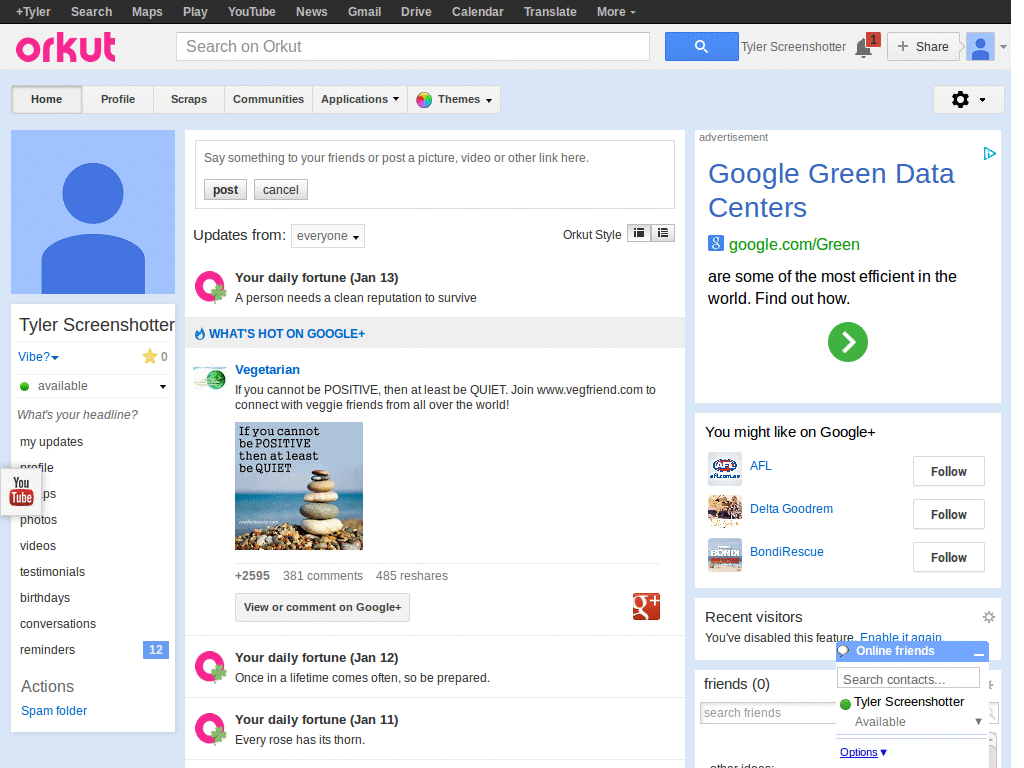Image resolution: width=1024 pixels, height=768 pixels.
Task: Click the Jan 11 fortune Orkut icon
Action: [x=211, y=729]
